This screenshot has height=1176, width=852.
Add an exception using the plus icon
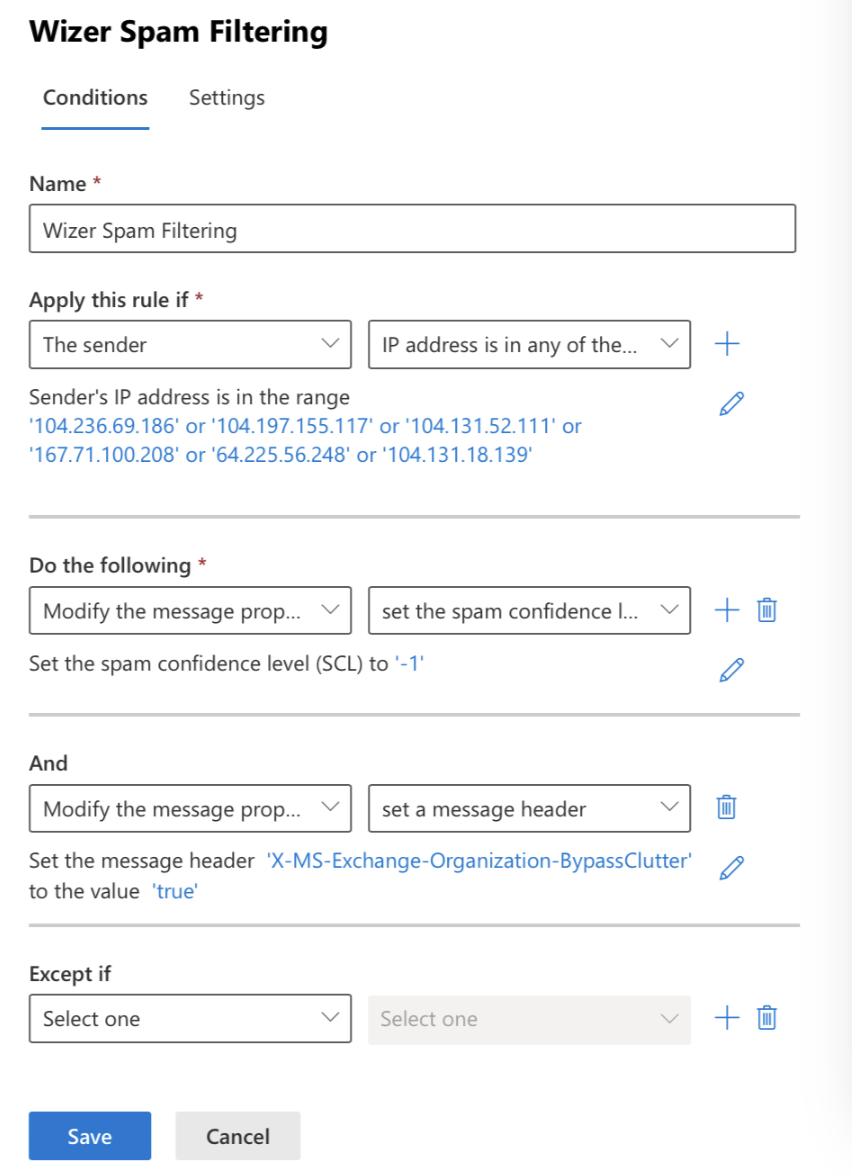click(x=727, y=1018)
